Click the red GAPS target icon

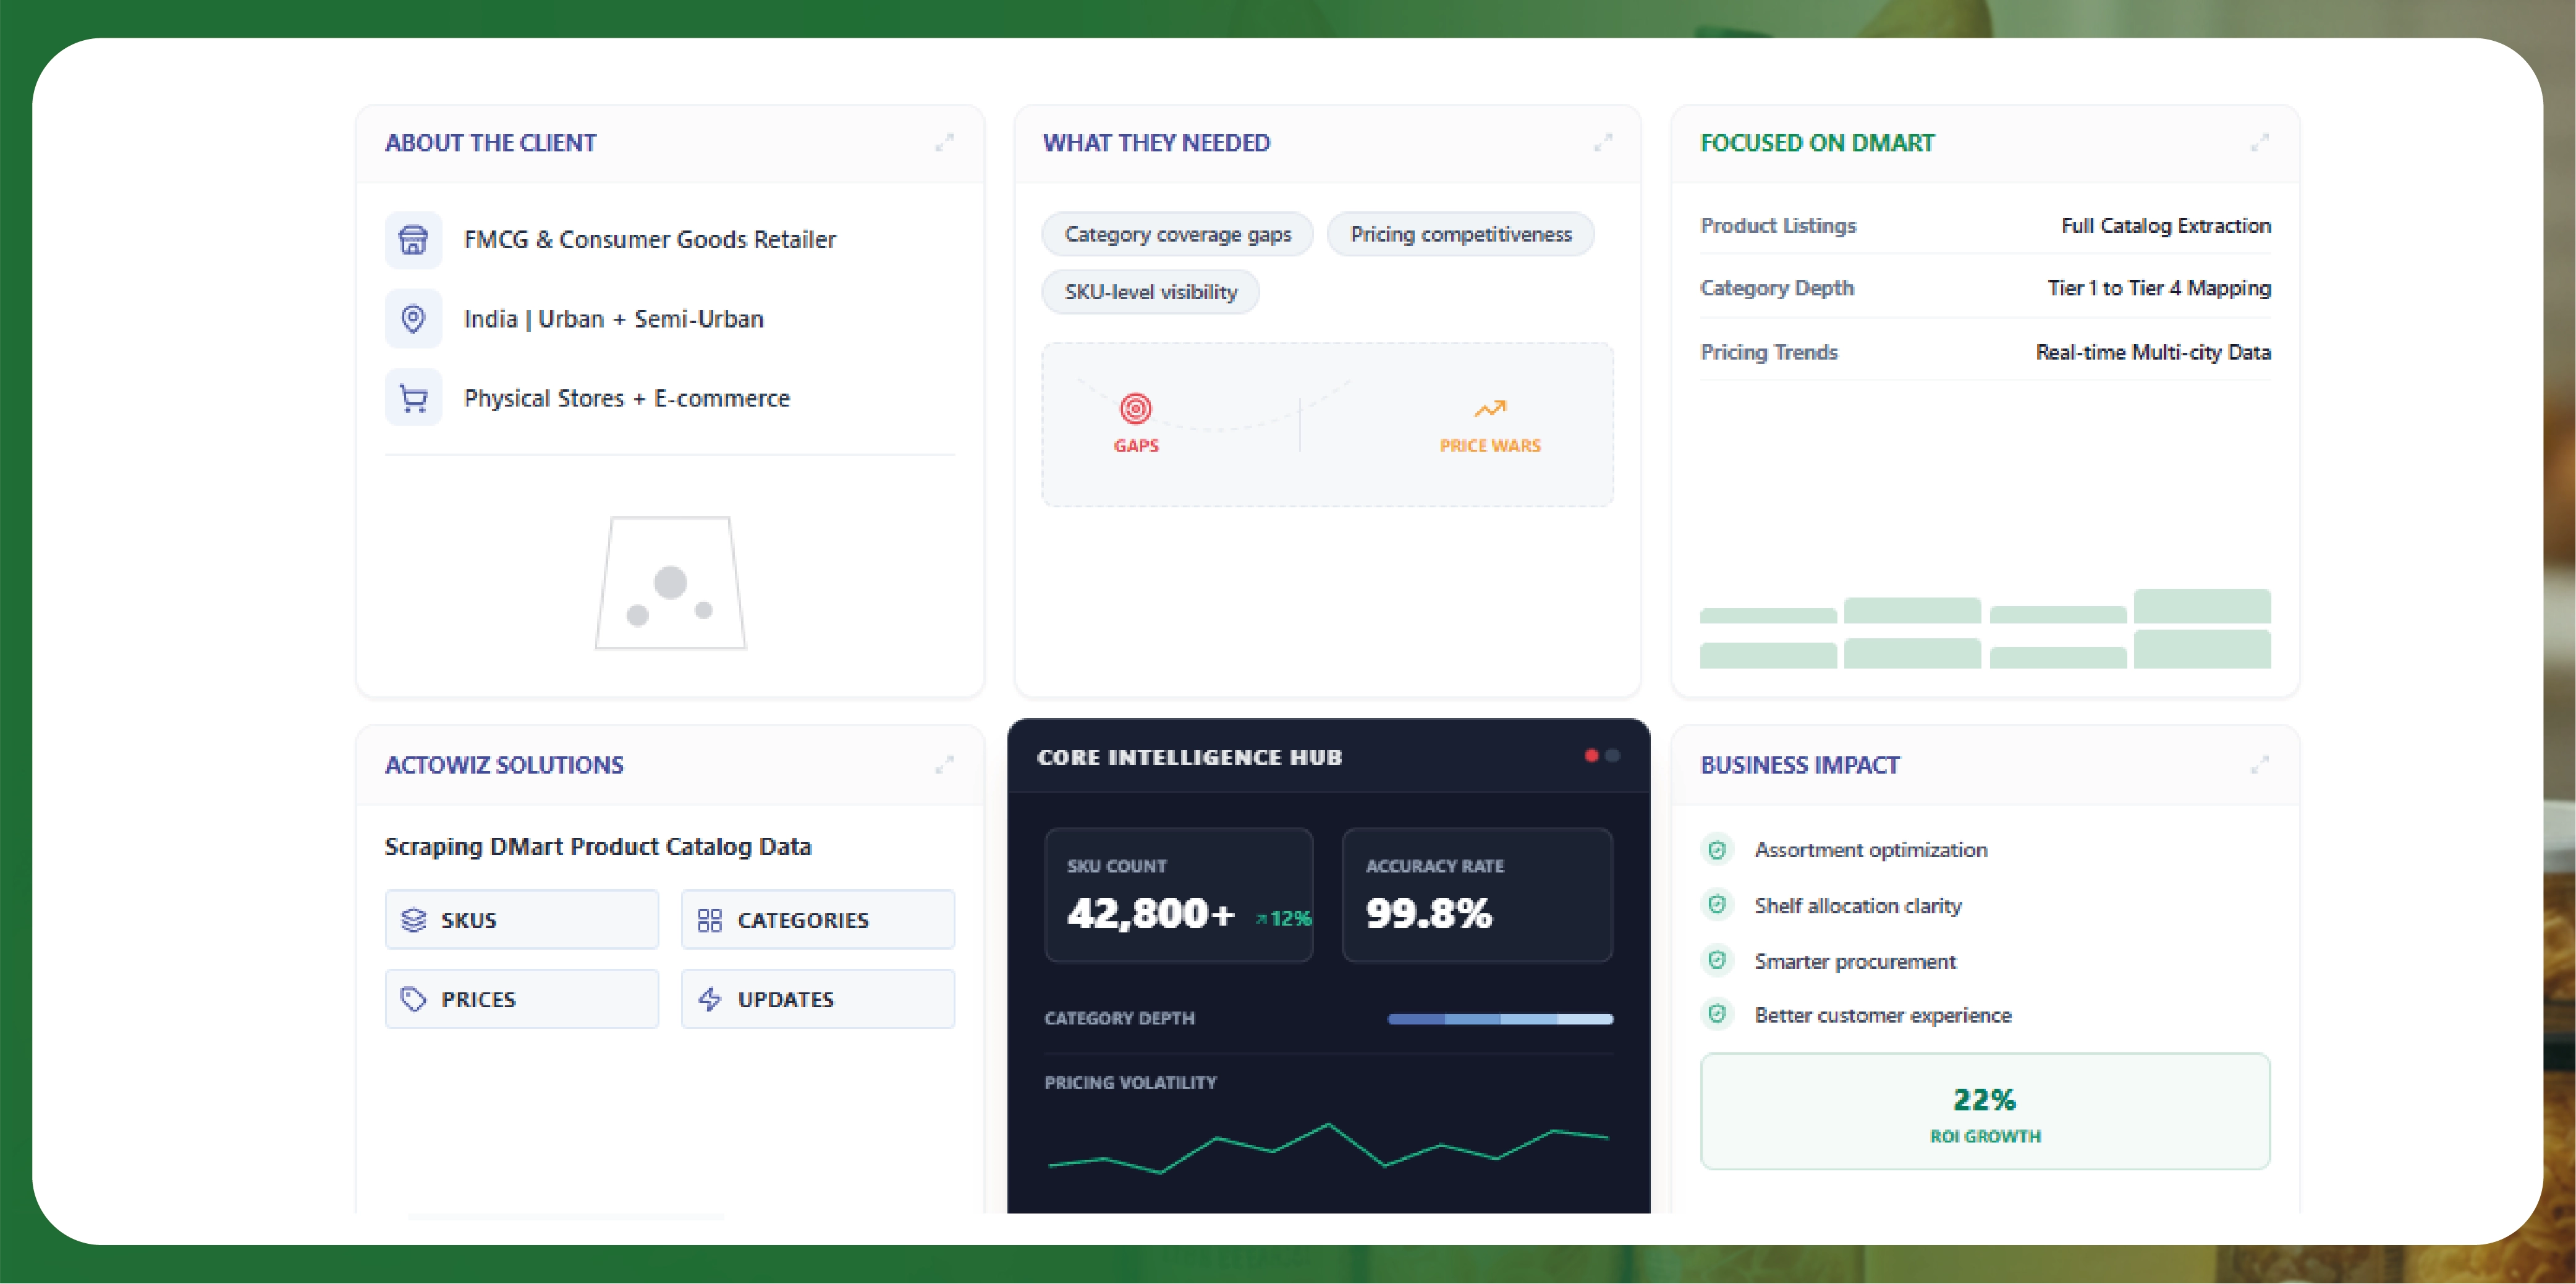1135,409
